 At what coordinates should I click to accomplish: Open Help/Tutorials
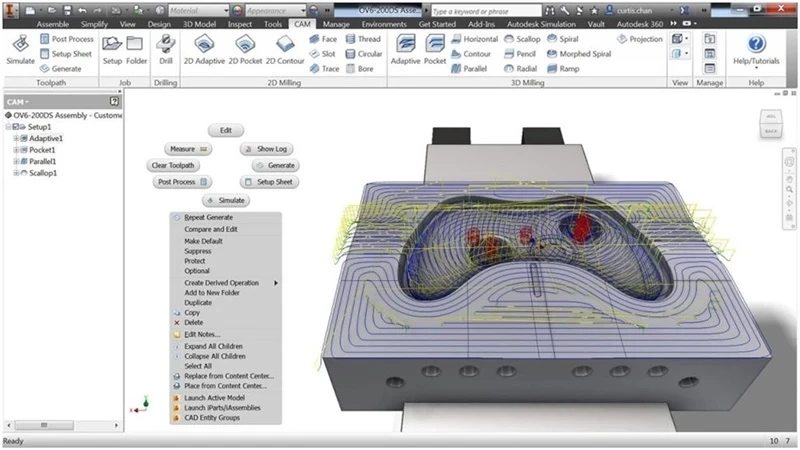756,49
